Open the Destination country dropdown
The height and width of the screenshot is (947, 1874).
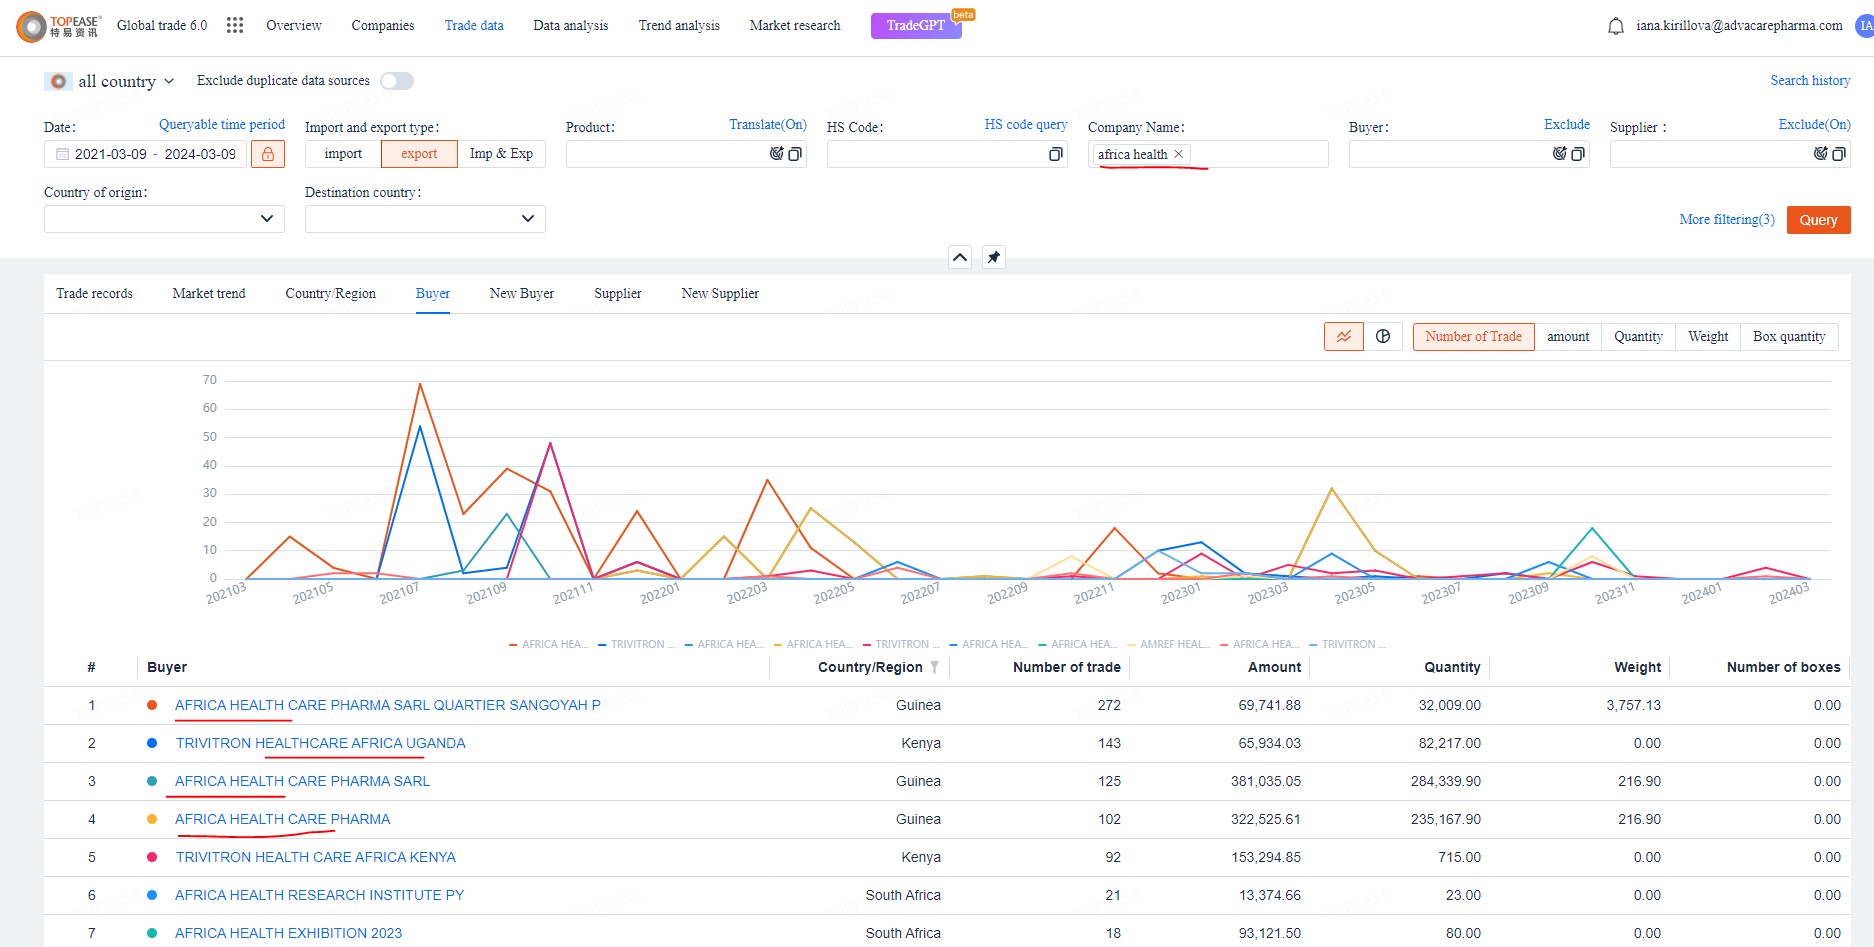[x=425, y=219]
